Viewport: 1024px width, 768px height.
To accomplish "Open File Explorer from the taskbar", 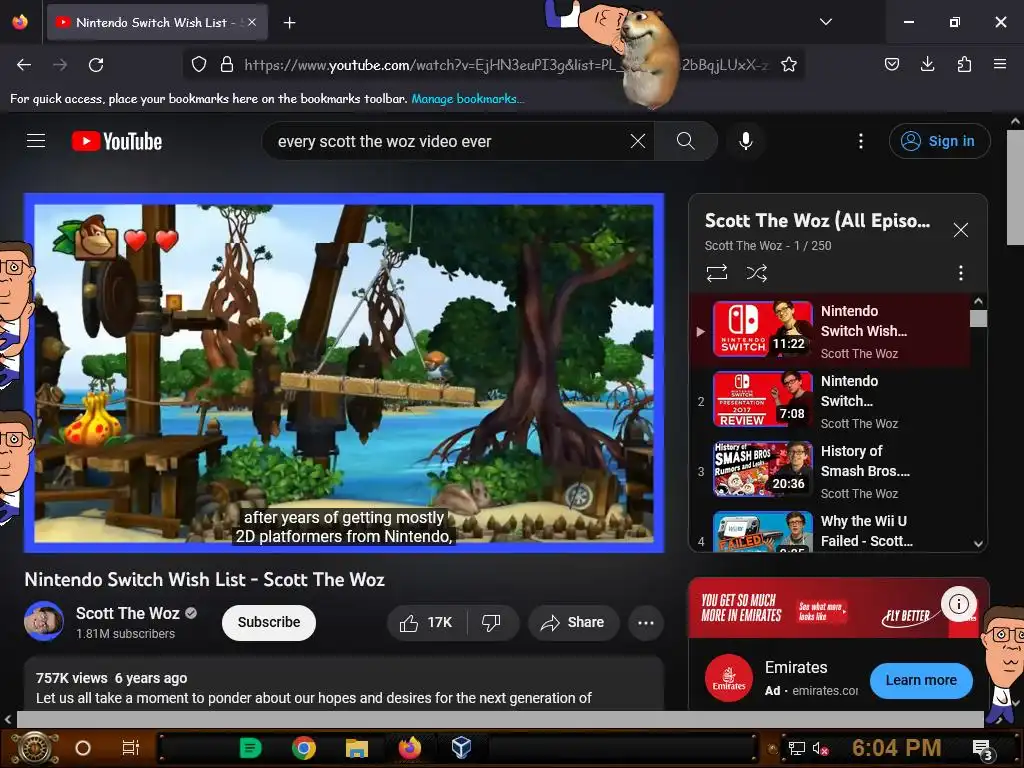I will pos(357,748).
